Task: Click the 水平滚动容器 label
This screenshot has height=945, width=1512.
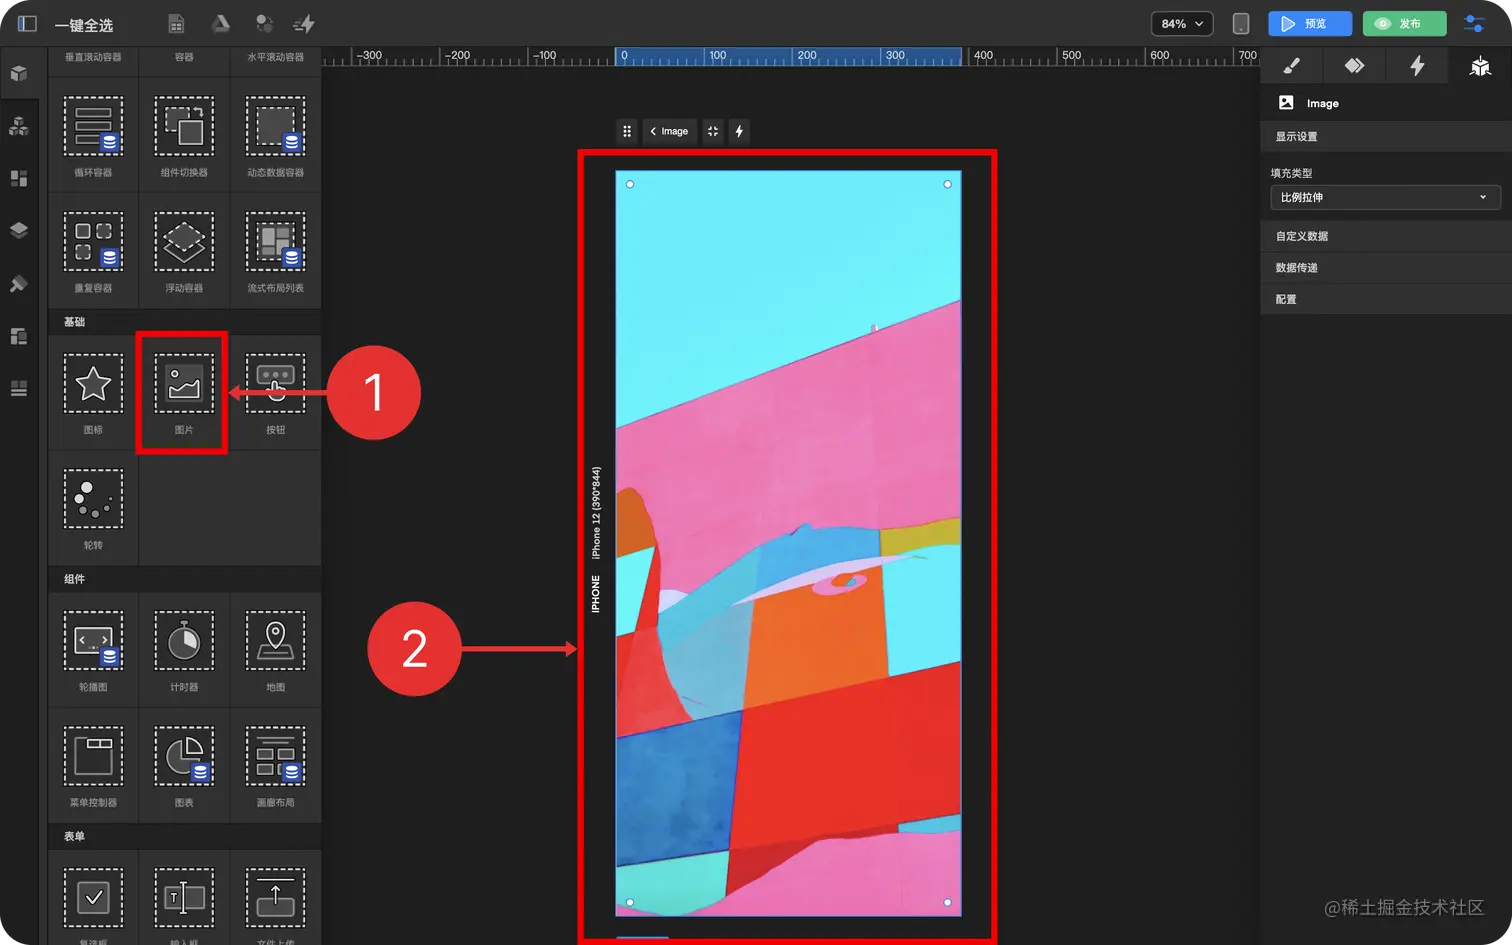Action: (275, 57)
